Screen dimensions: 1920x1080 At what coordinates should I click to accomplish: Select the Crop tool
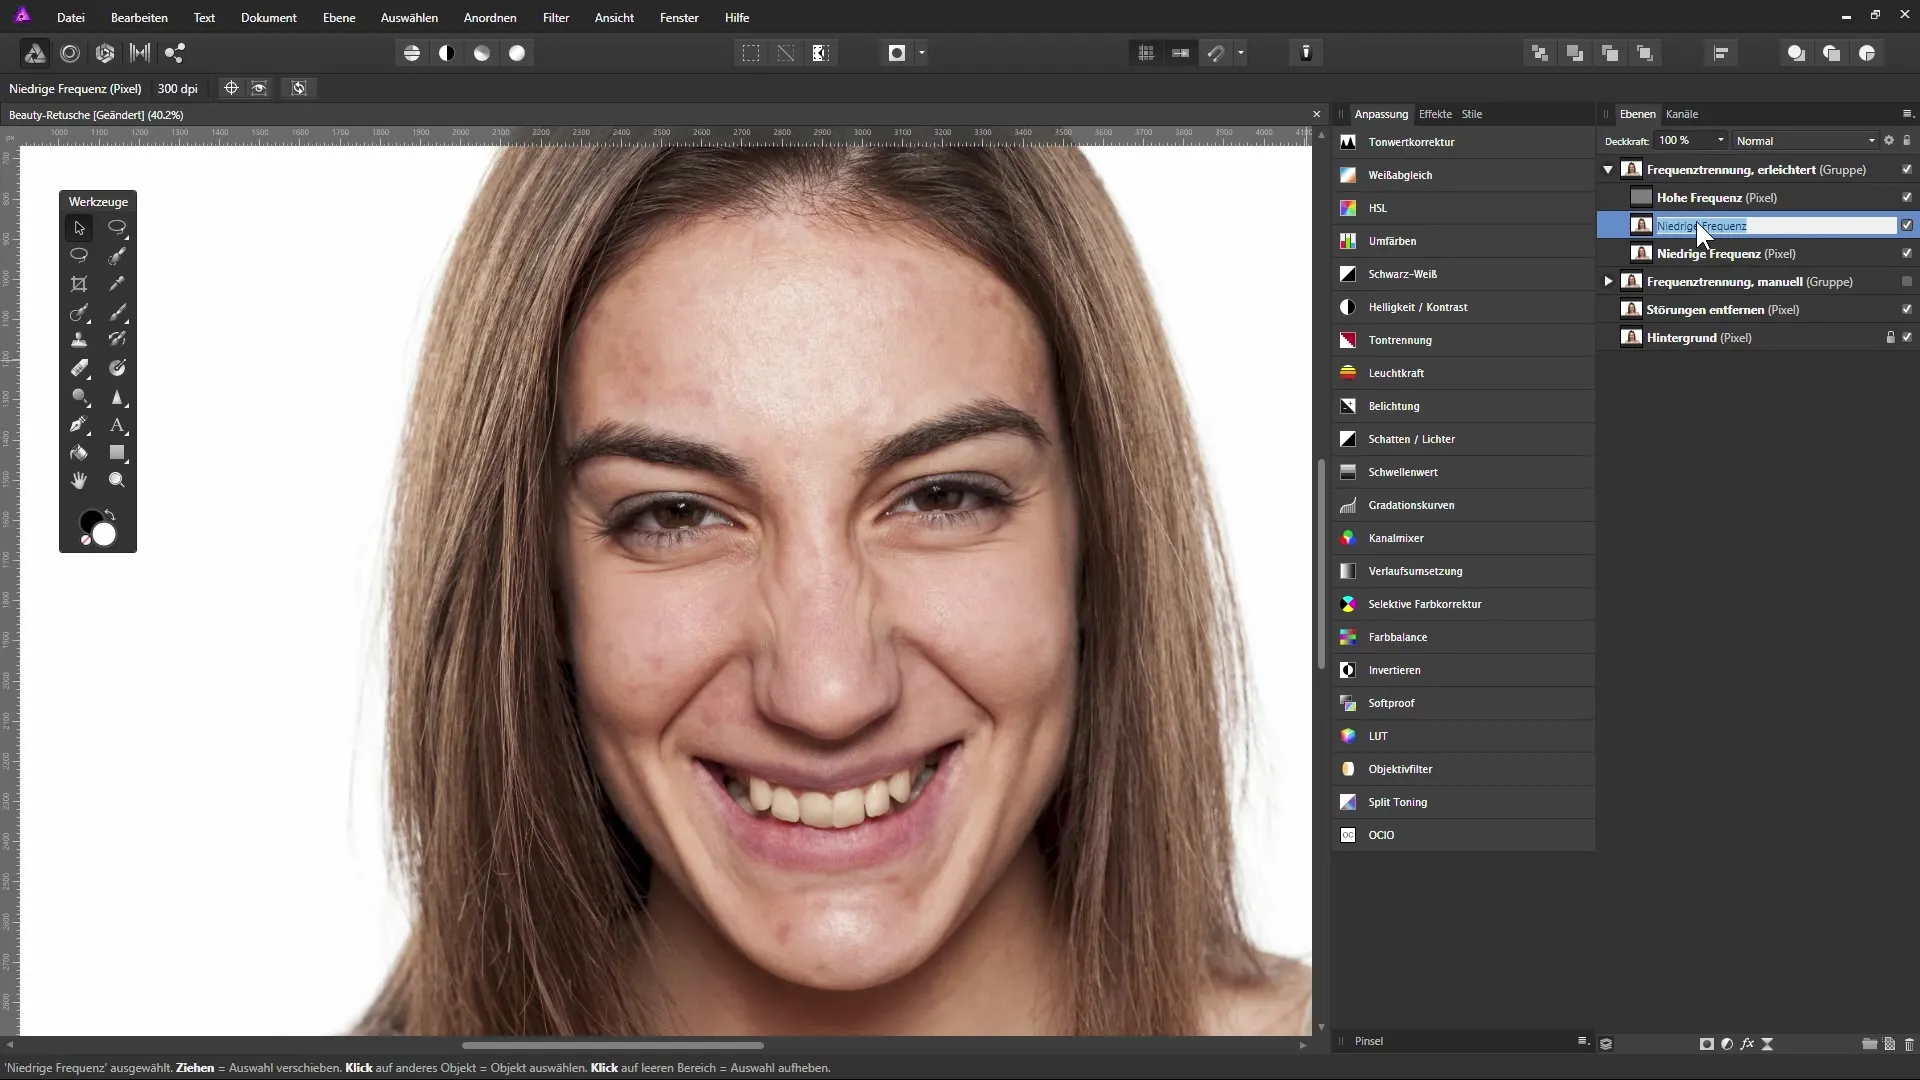[x=79, y=284]
